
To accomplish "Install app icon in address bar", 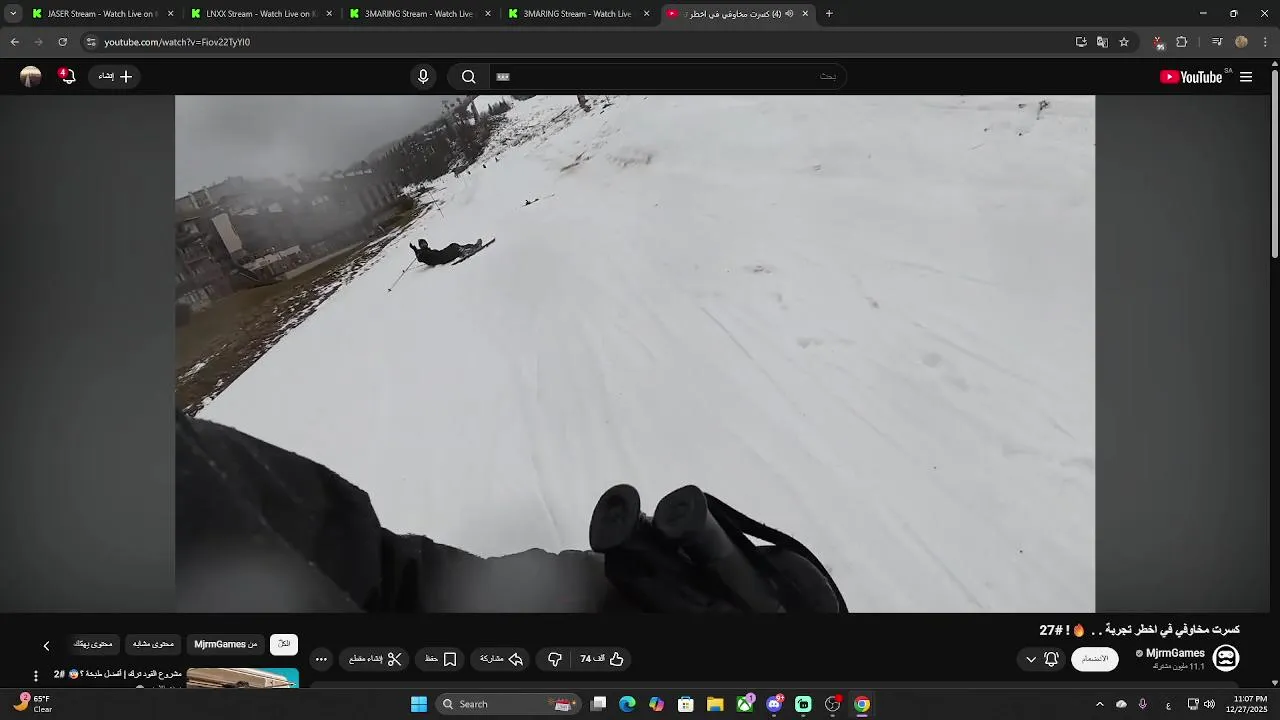I will (x=1081, y=42).
